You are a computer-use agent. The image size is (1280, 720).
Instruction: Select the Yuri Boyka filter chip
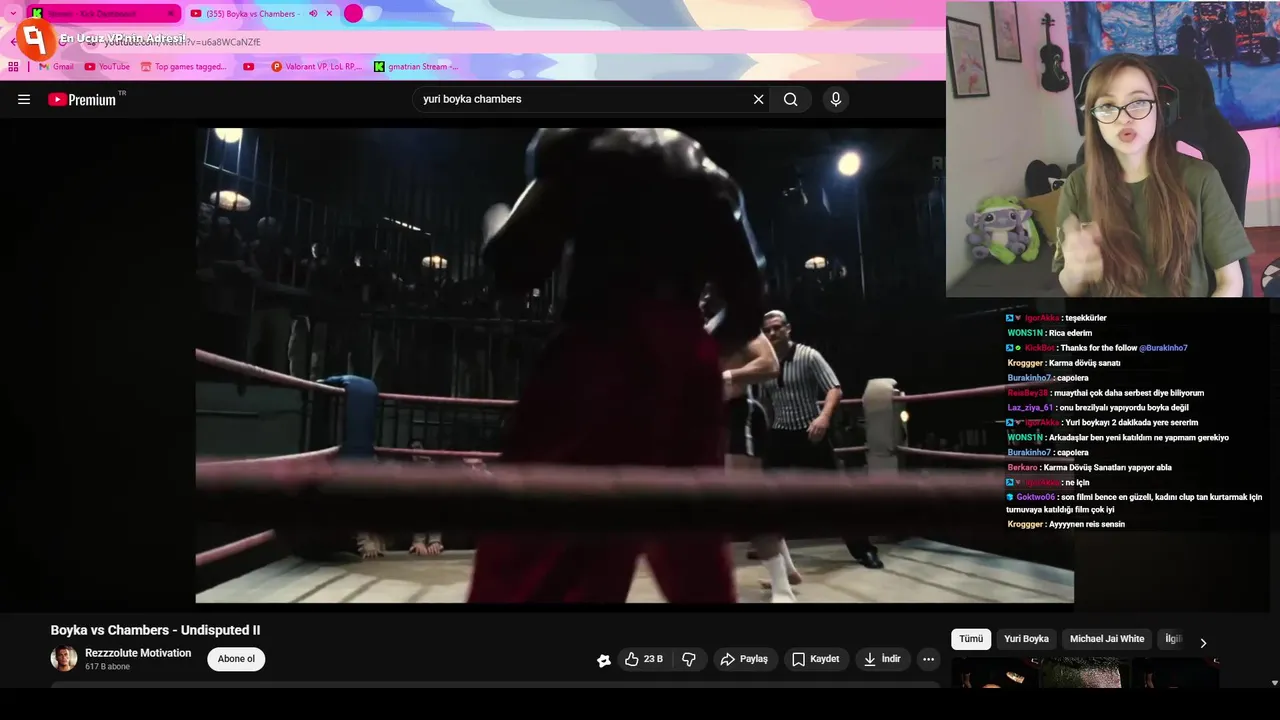[1026, 639]
